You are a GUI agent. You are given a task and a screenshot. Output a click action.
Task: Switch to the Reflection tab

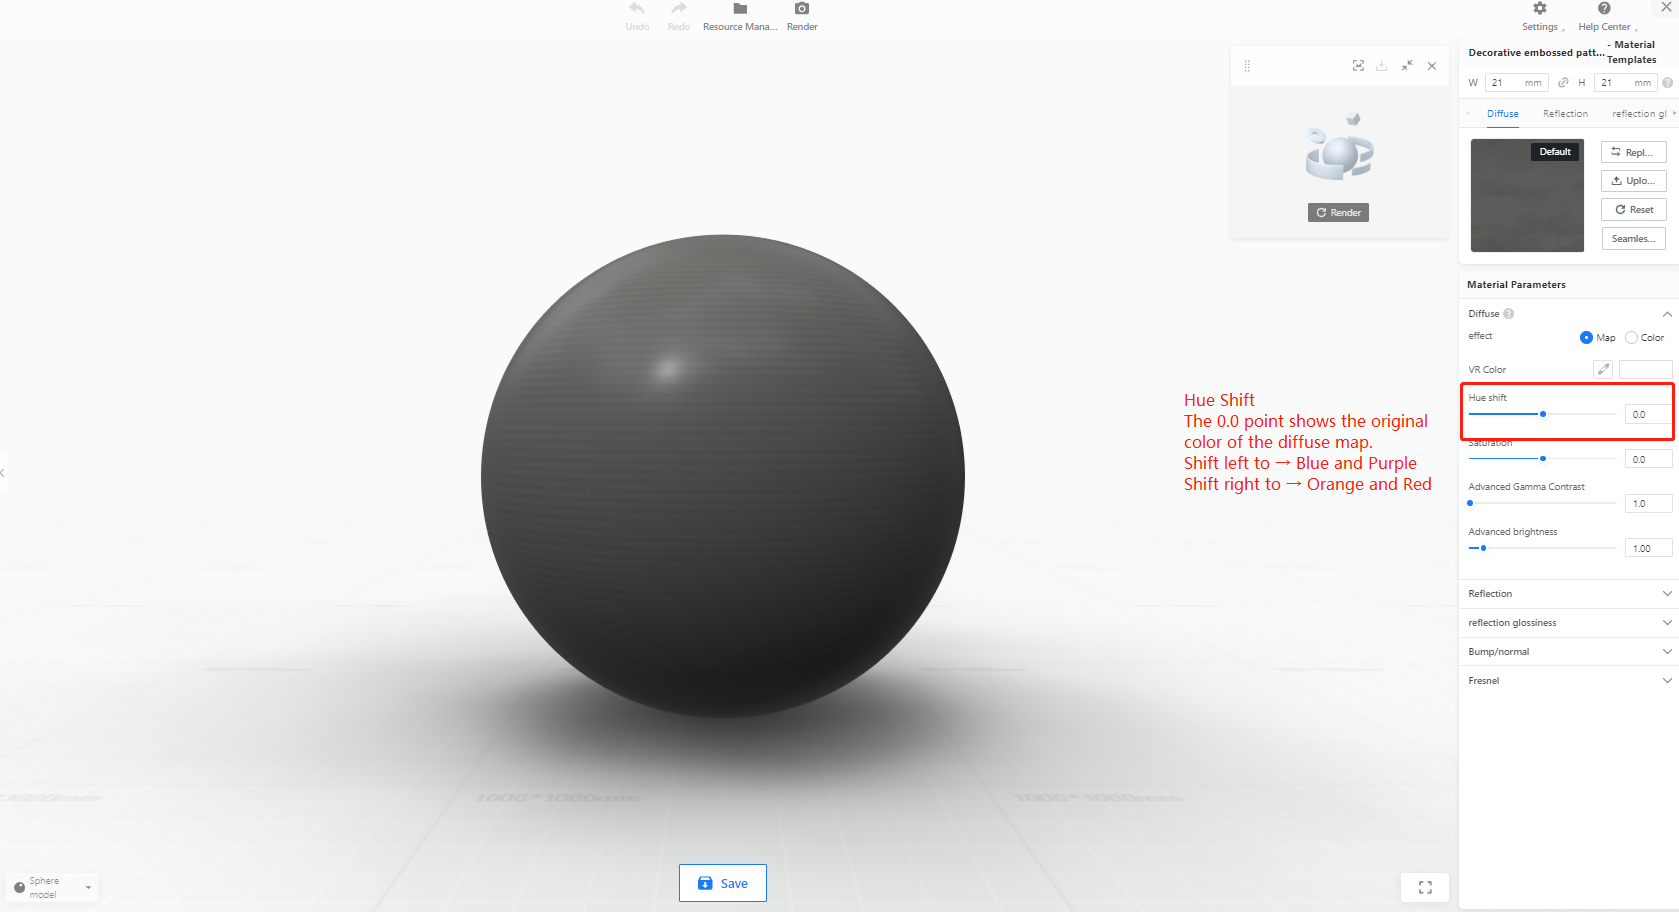pos(1565,114)
